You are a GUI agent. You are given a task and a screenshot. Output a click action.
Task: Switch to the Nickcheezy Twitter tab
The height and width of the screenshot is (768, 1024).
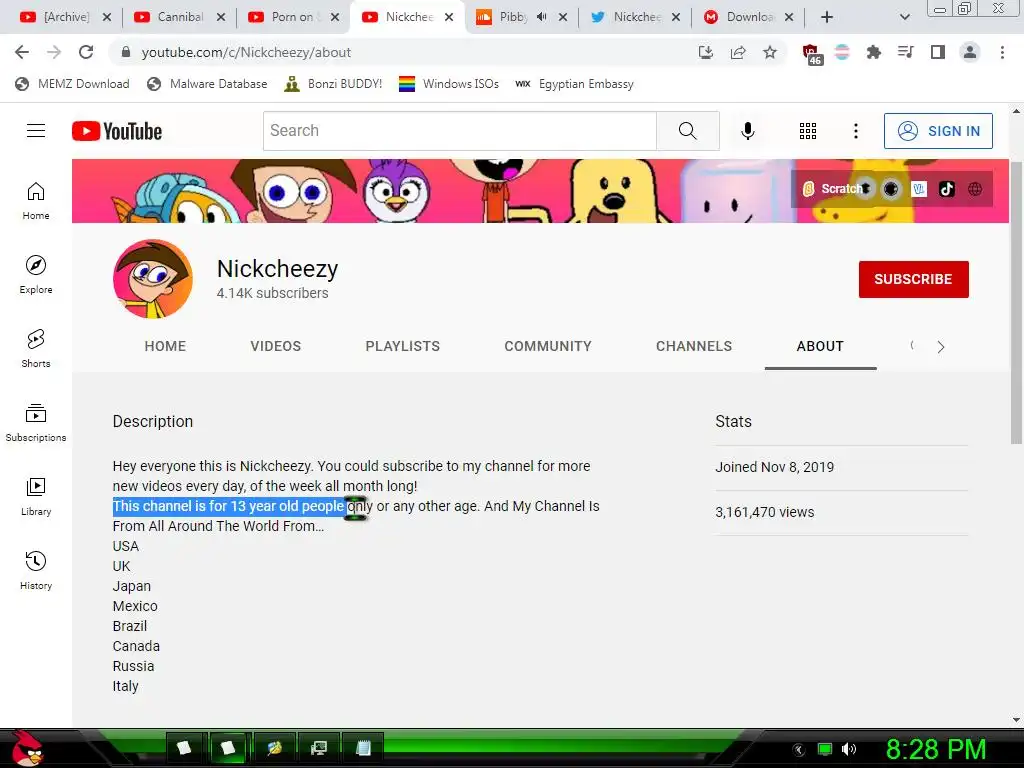[633, 17]
